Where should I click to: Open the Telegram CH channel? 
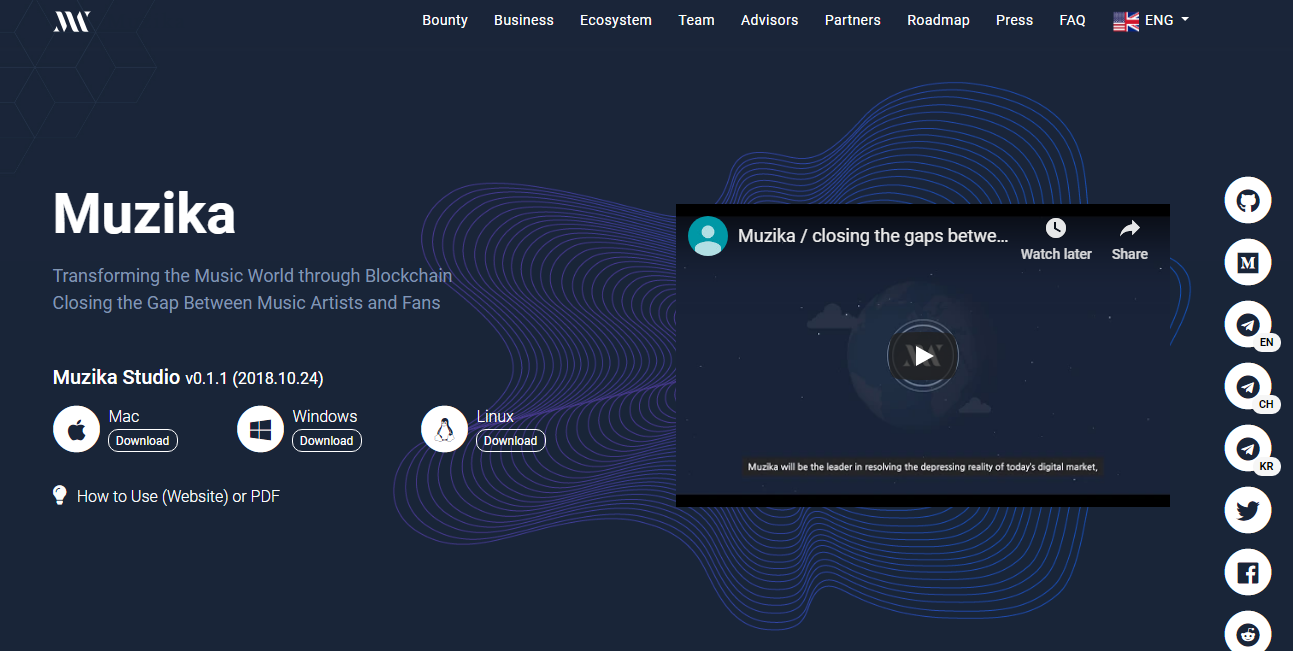(x=1247, y=386)
